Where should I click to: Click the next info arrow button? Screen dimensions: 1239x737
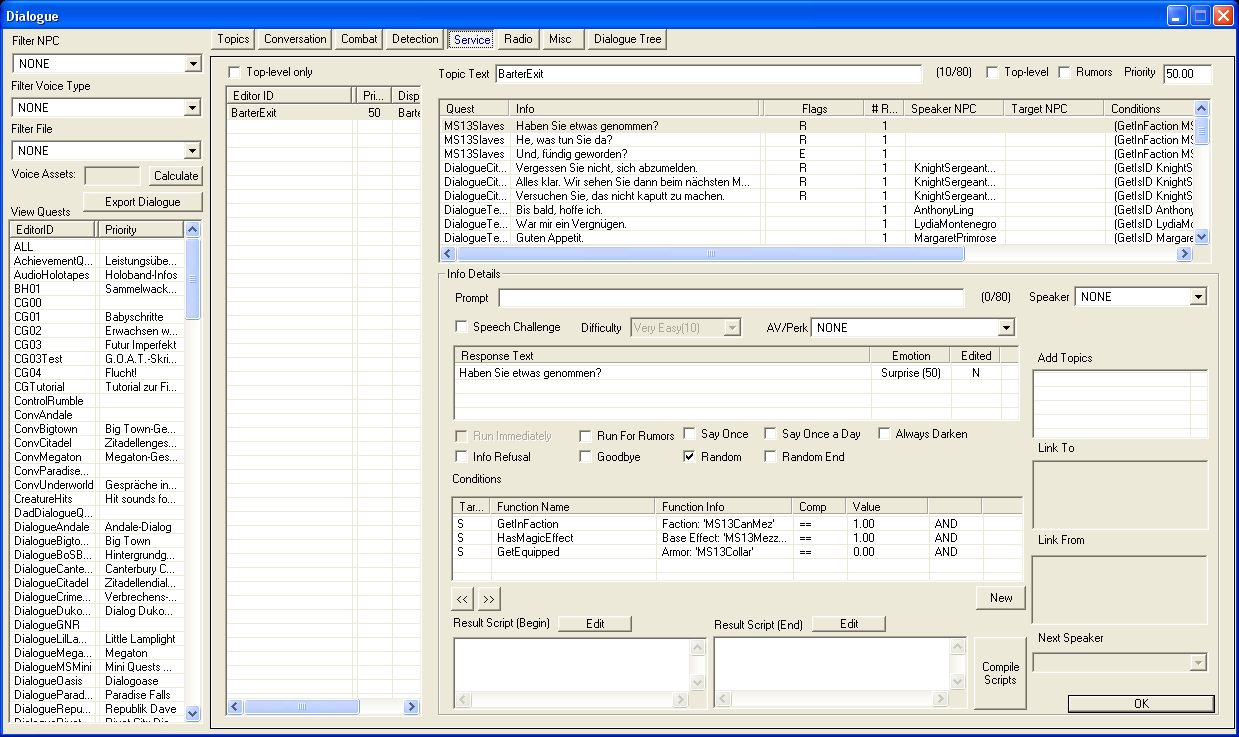(488, 599)
